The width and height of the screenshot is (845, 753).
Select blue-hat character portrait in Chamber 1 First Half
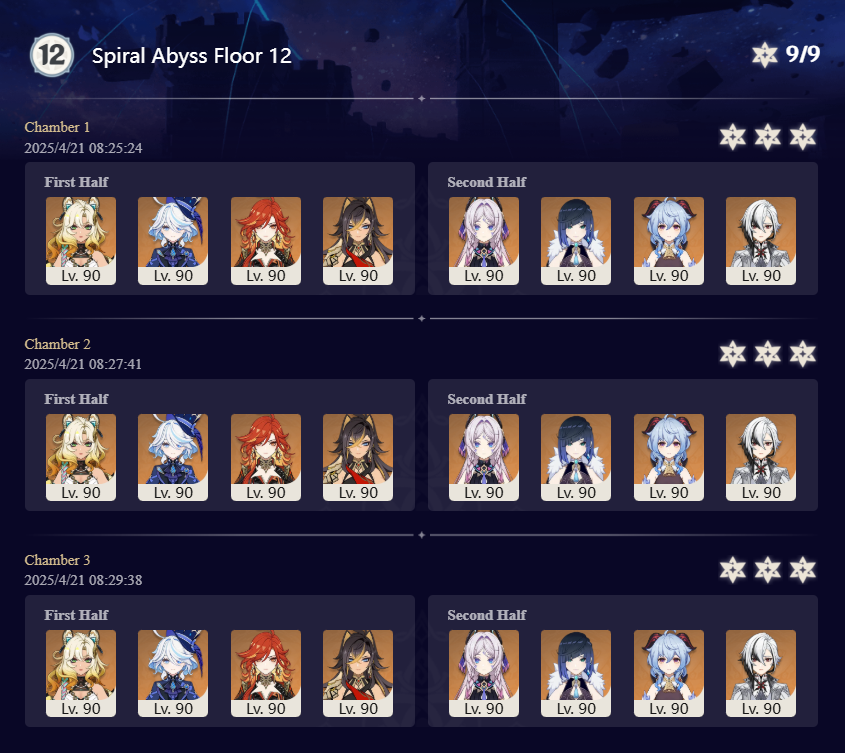[173, 240]
